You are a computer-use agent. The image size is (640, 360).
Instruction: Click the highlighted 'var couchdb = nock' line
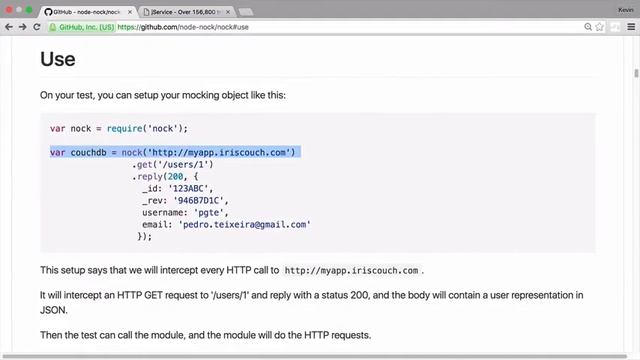point(175,152)
